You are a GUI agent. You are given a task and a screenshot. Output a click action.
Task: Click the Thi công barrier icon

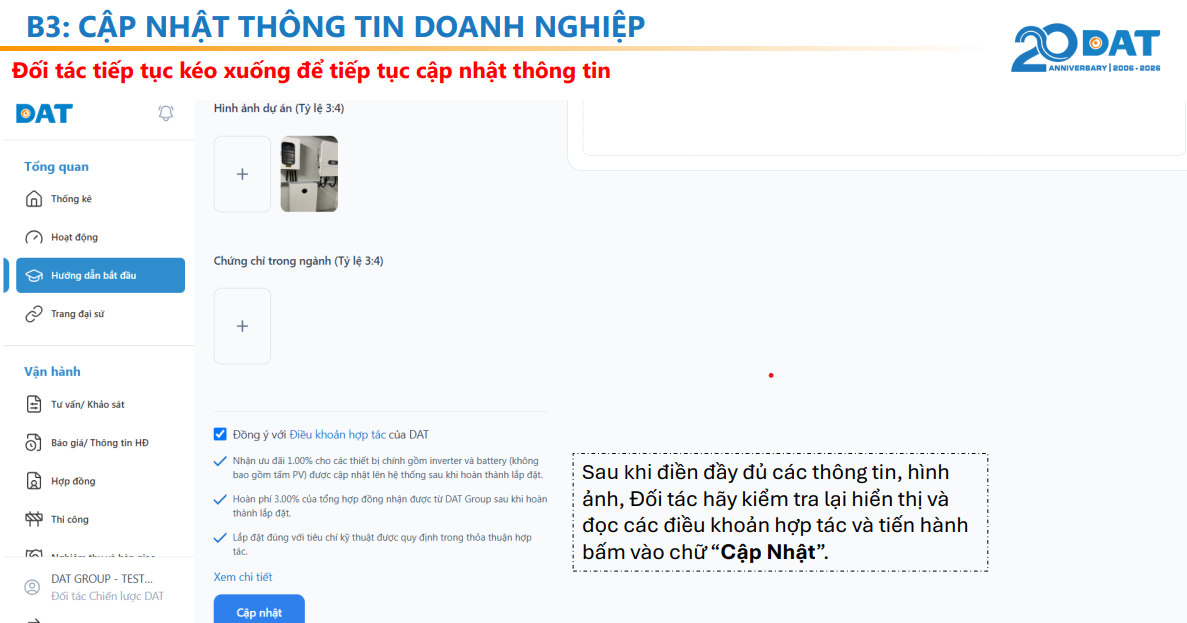click(x=33, y=519)
